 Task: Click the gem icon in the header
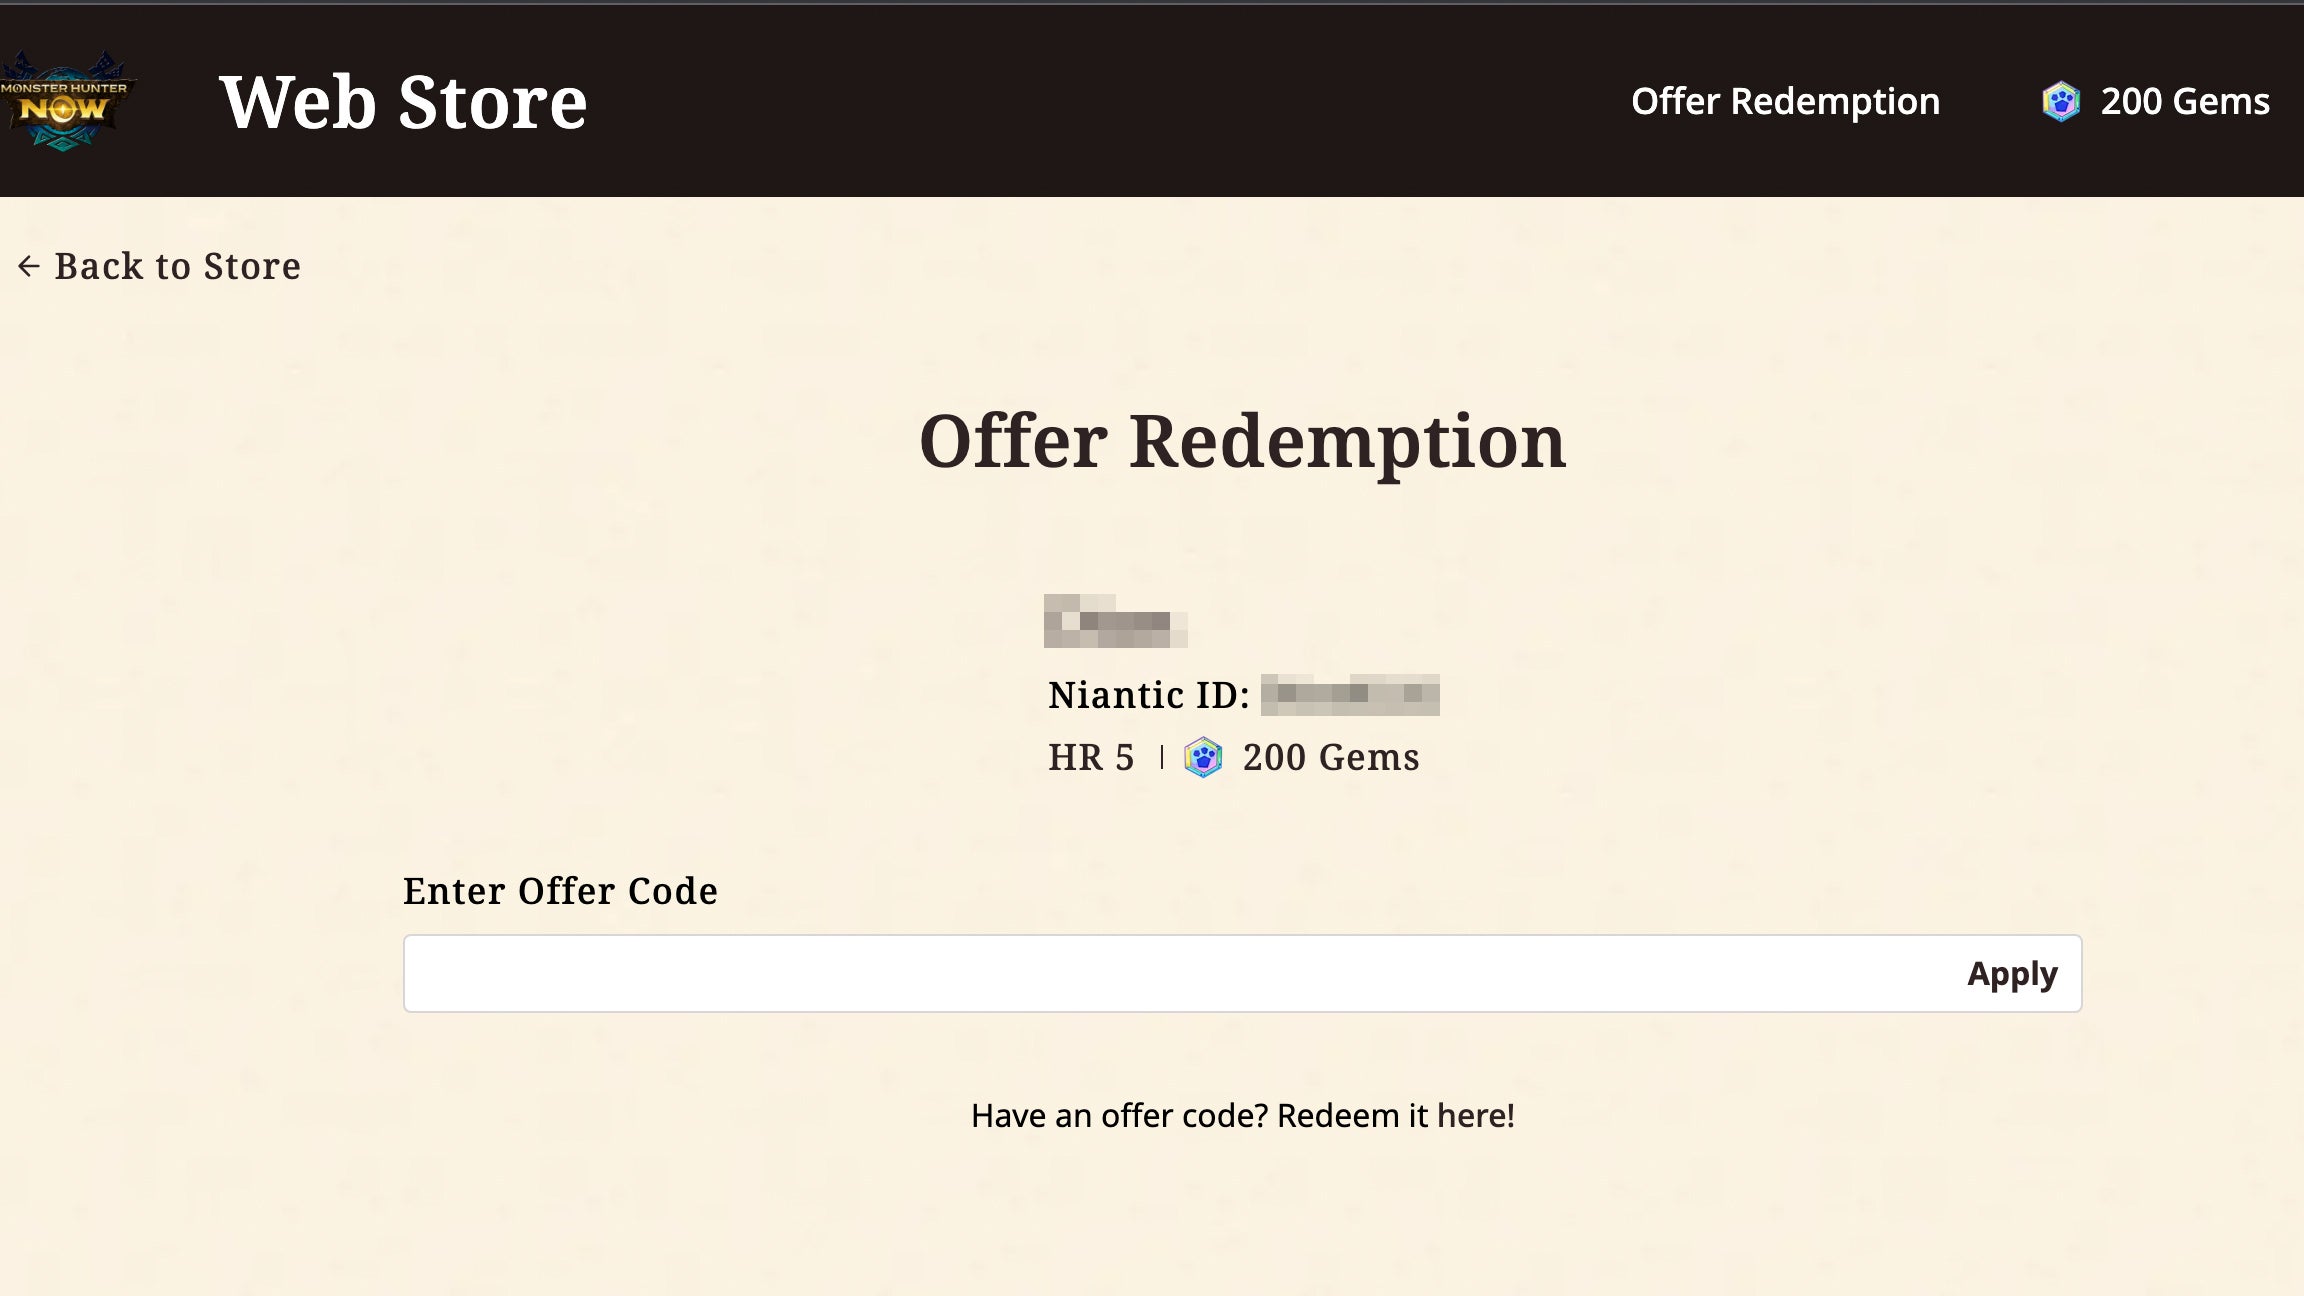tap(2060, 101)
